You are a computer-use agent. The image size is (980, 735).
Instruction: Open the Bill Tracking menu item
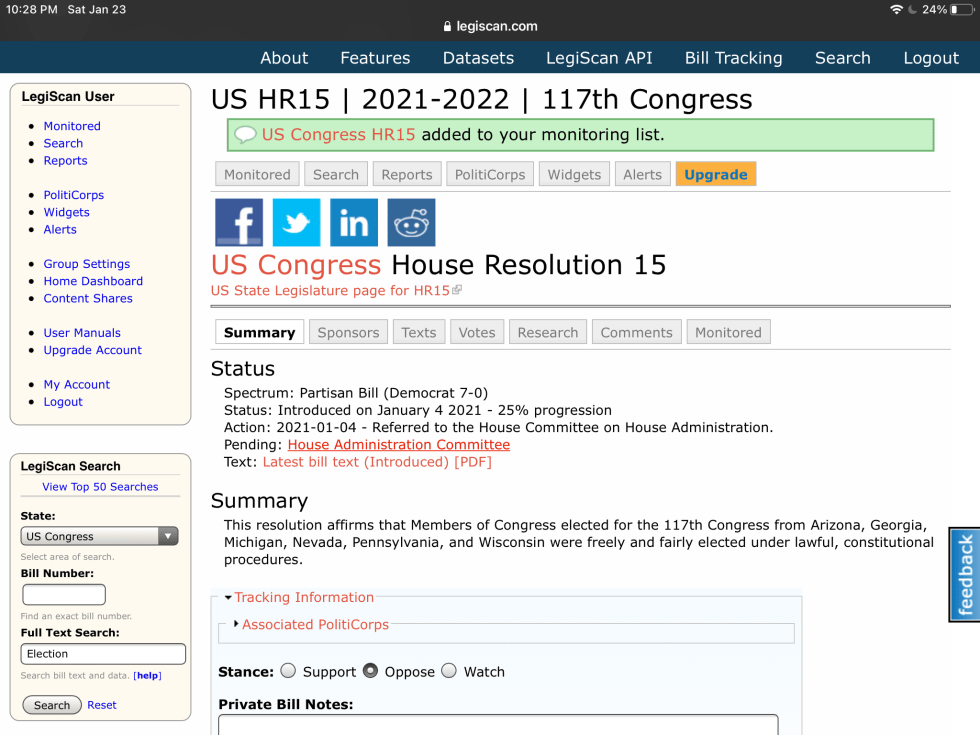[x=733, y=58]
